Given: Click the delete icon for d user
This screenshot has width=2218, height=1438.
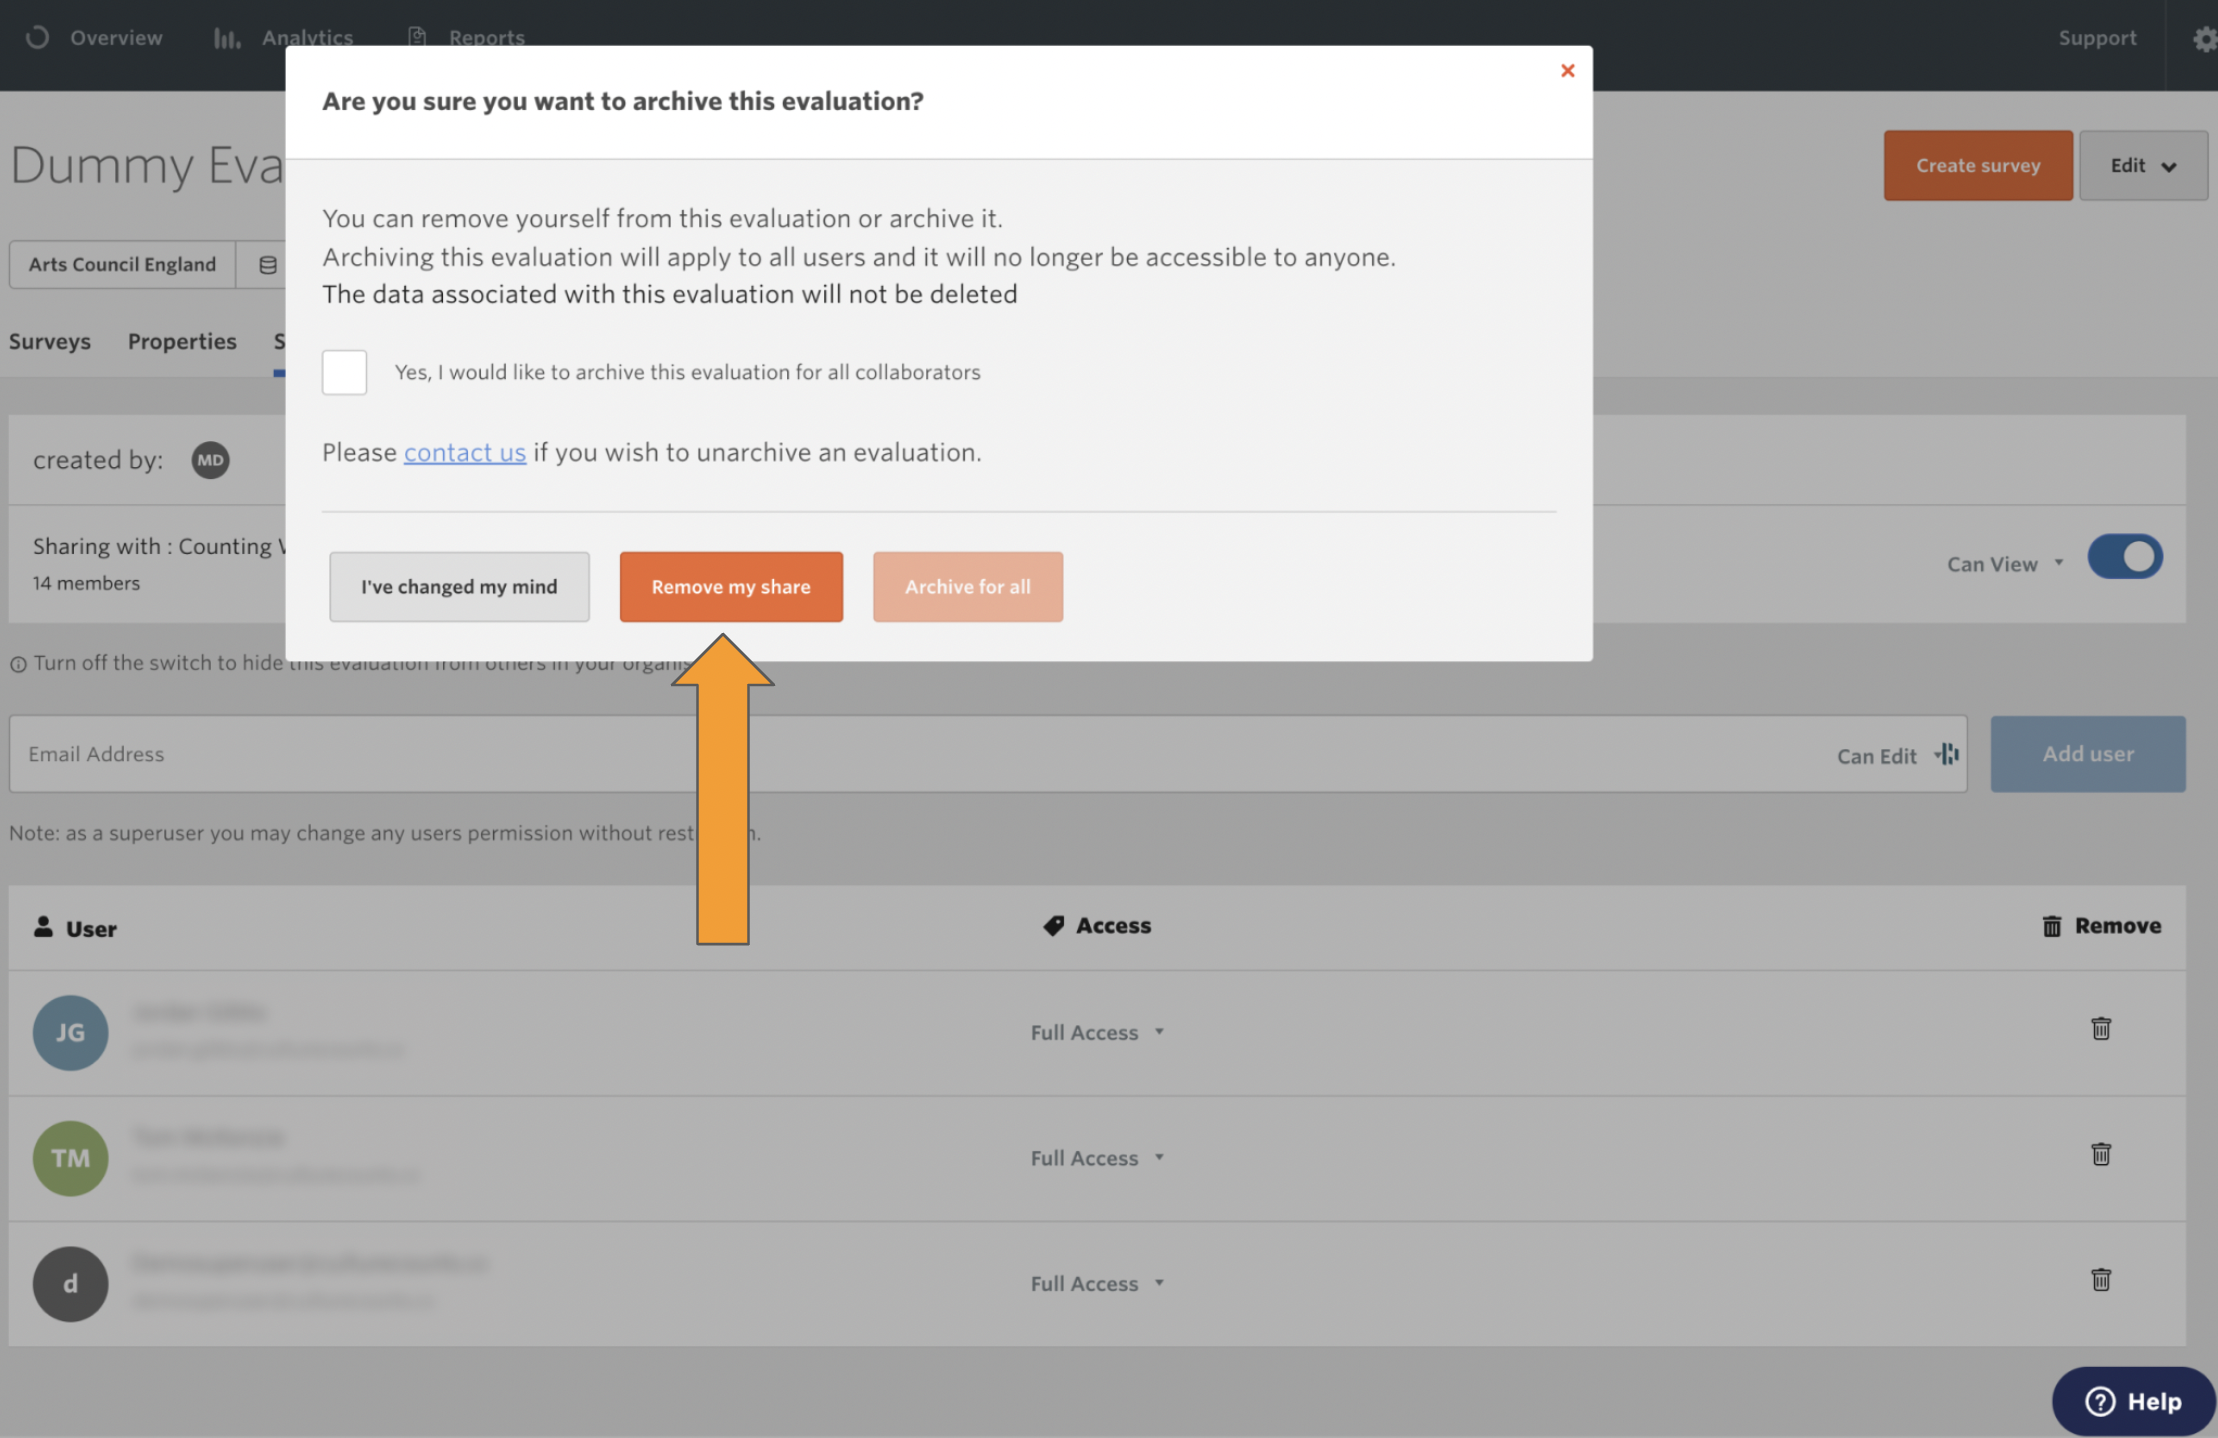Looking at the screenshot, I should [x=2100, y=1278].
